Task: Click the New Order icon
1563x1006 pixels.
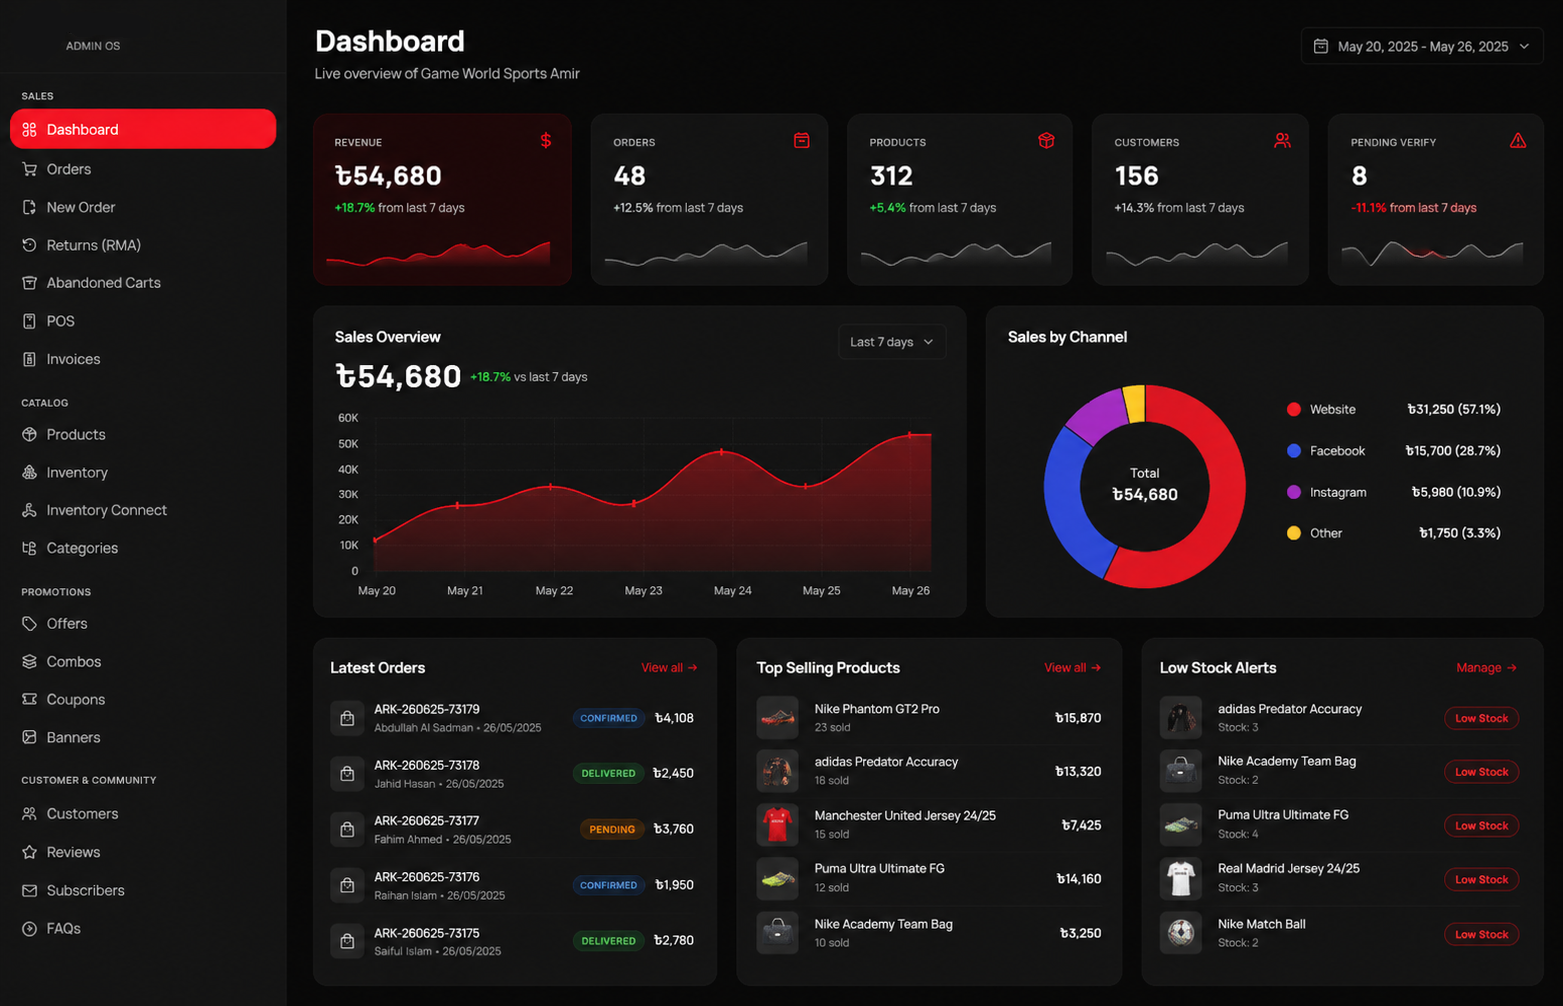Action: [x=29, y=207]
